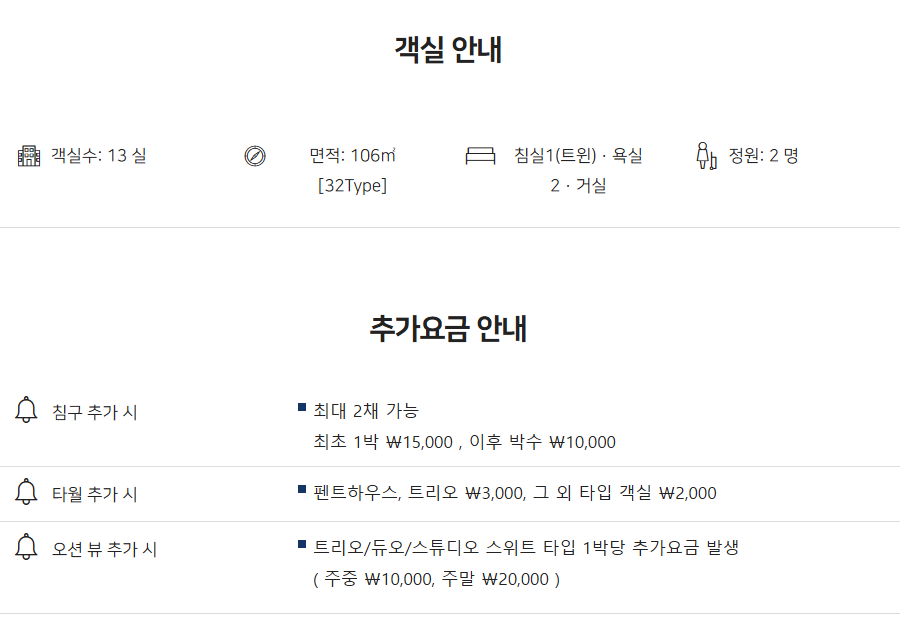
Task: Click the bell icon for 침구 추가 시
Action: (x=27, y=410)
